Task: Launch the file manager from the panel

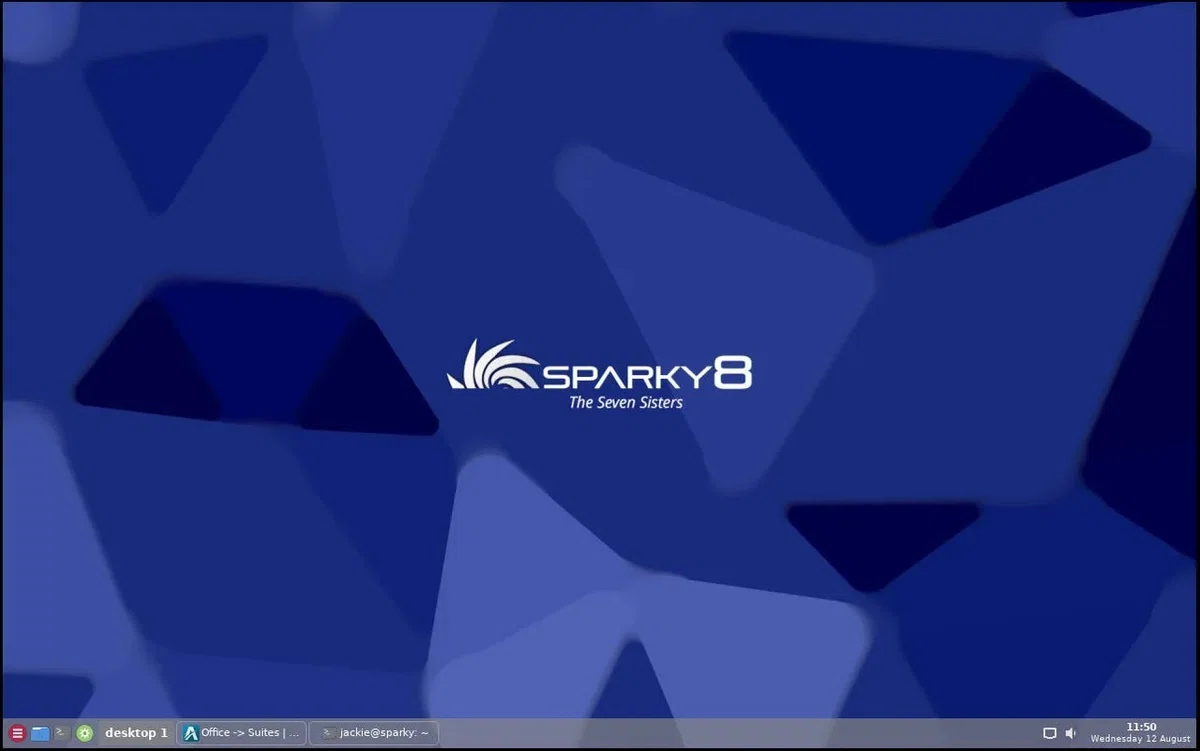Action: click(40, 733)
